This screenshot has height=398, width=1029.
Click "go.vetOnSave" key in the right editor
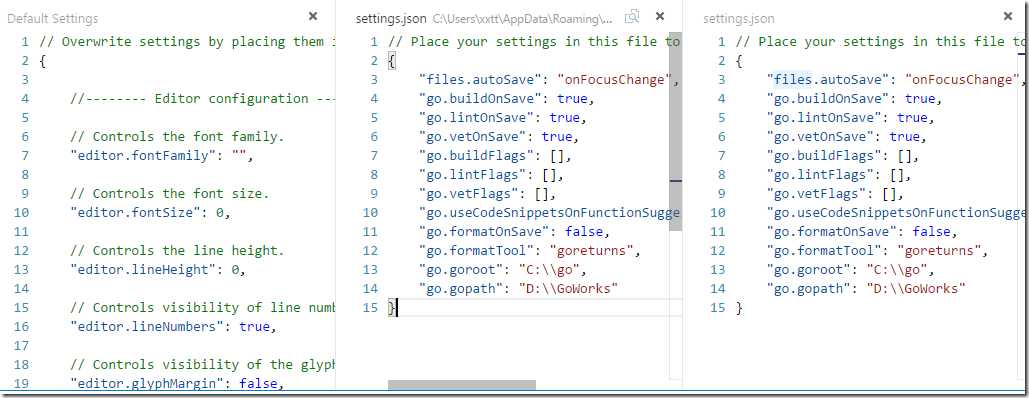coord(820,137)
